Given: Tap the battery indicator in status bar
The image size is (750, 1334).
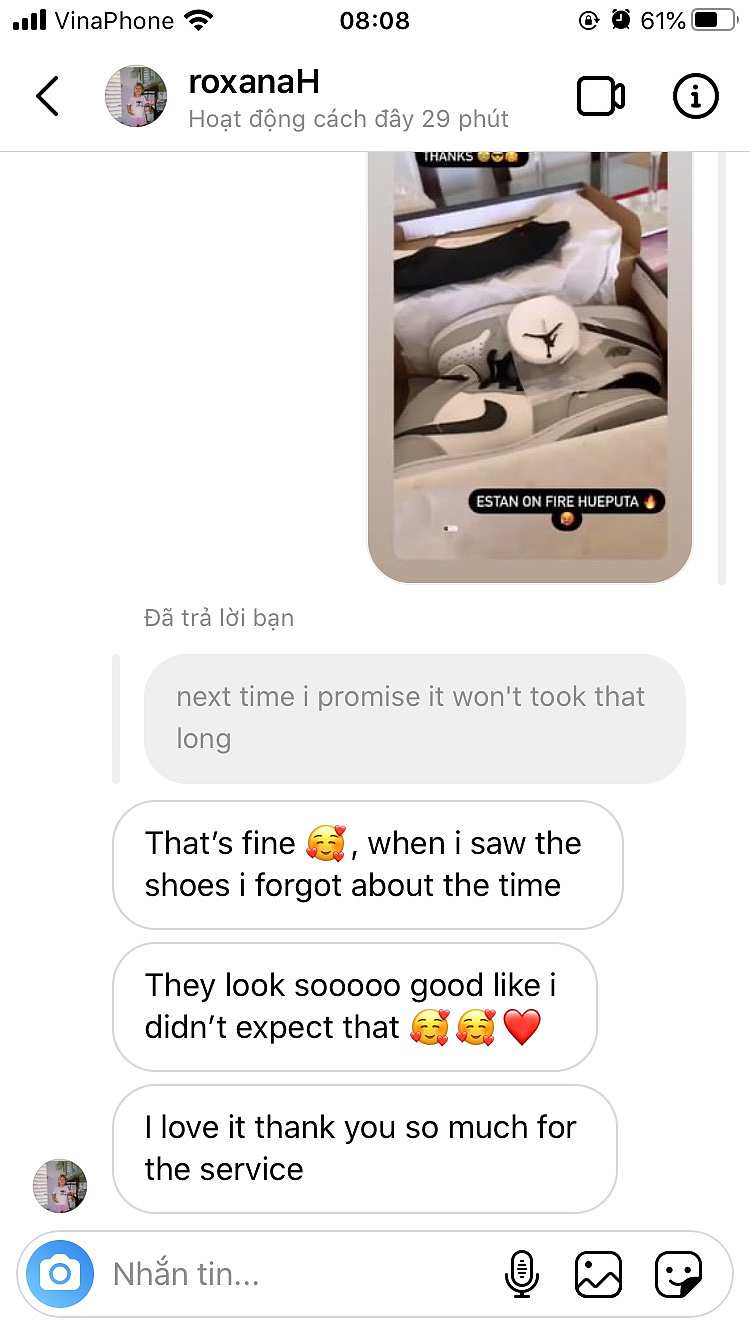Looking at the screenshot, I should tap(715, 20).
